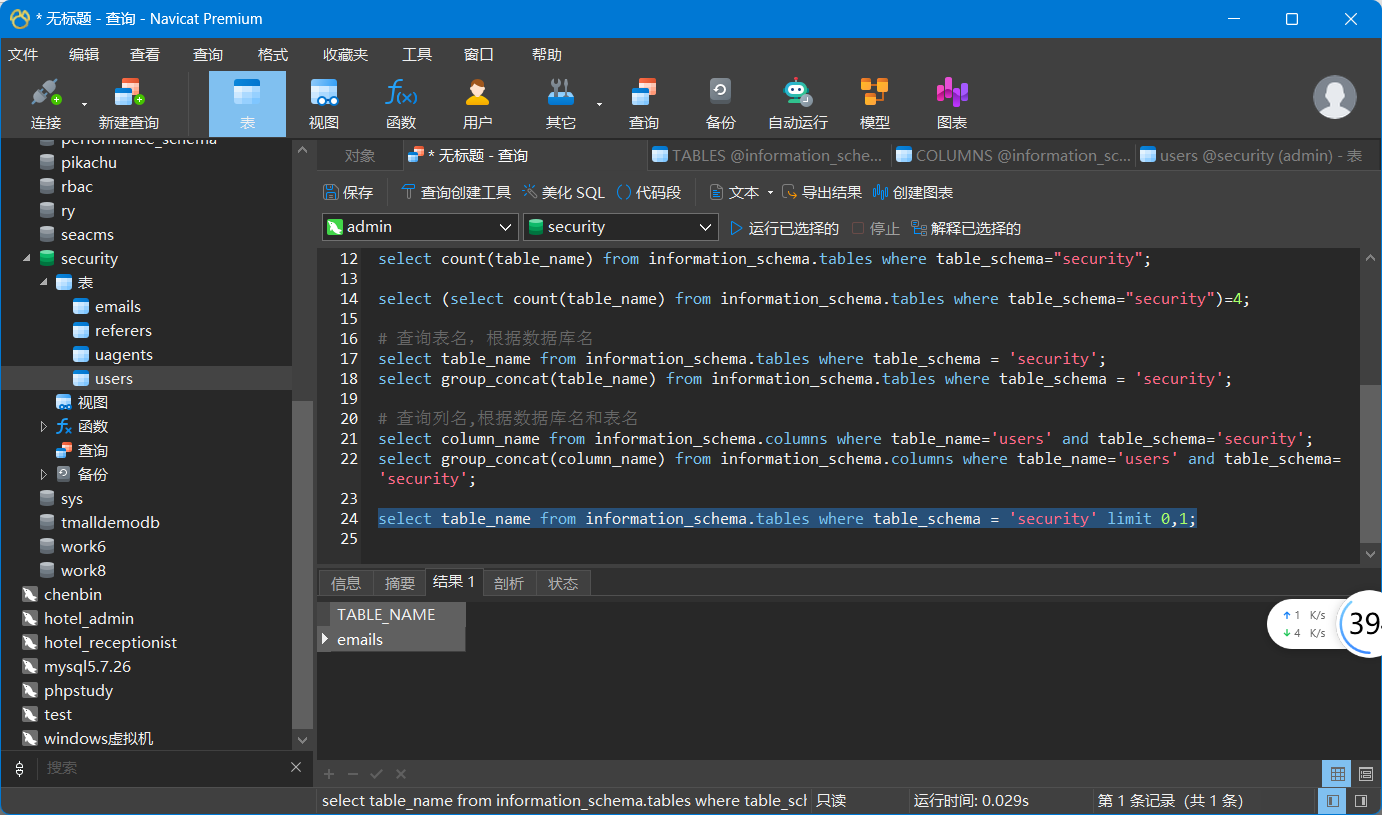Select the mysql5.7.26 connection

[x=88, y=666]
